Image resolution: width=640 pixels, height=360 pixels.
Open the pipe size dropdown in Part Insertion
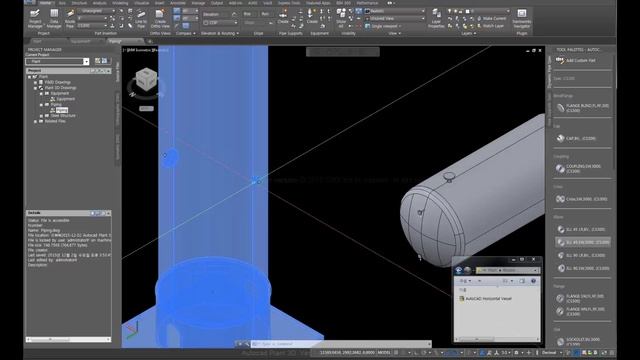(x=93, y=18)
